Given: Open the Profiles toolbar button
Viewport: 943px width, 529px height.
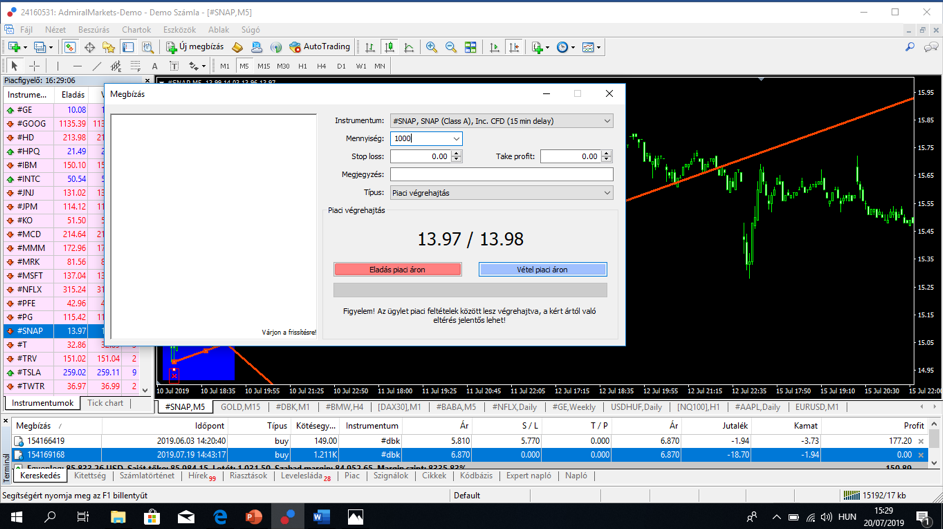Looking at the screenshot, I should tap(43, 47).
